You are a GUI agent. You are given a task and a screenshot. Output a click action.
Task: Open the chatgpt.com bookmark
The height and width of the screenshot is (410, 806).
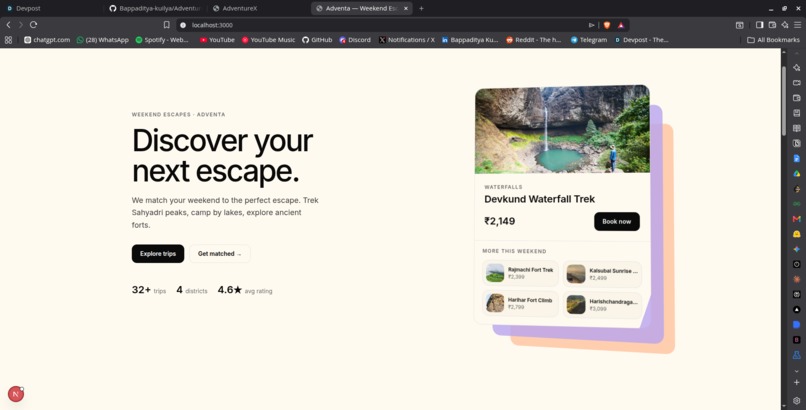(47, 40)
